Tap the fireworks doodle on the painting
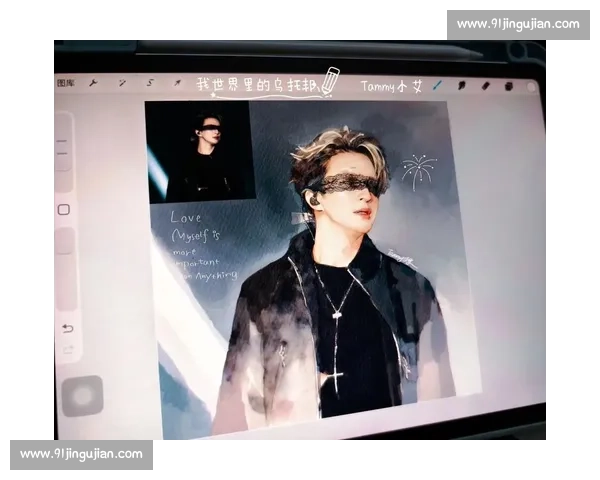Viewport: 600px width, 480px height. point(418,171)
